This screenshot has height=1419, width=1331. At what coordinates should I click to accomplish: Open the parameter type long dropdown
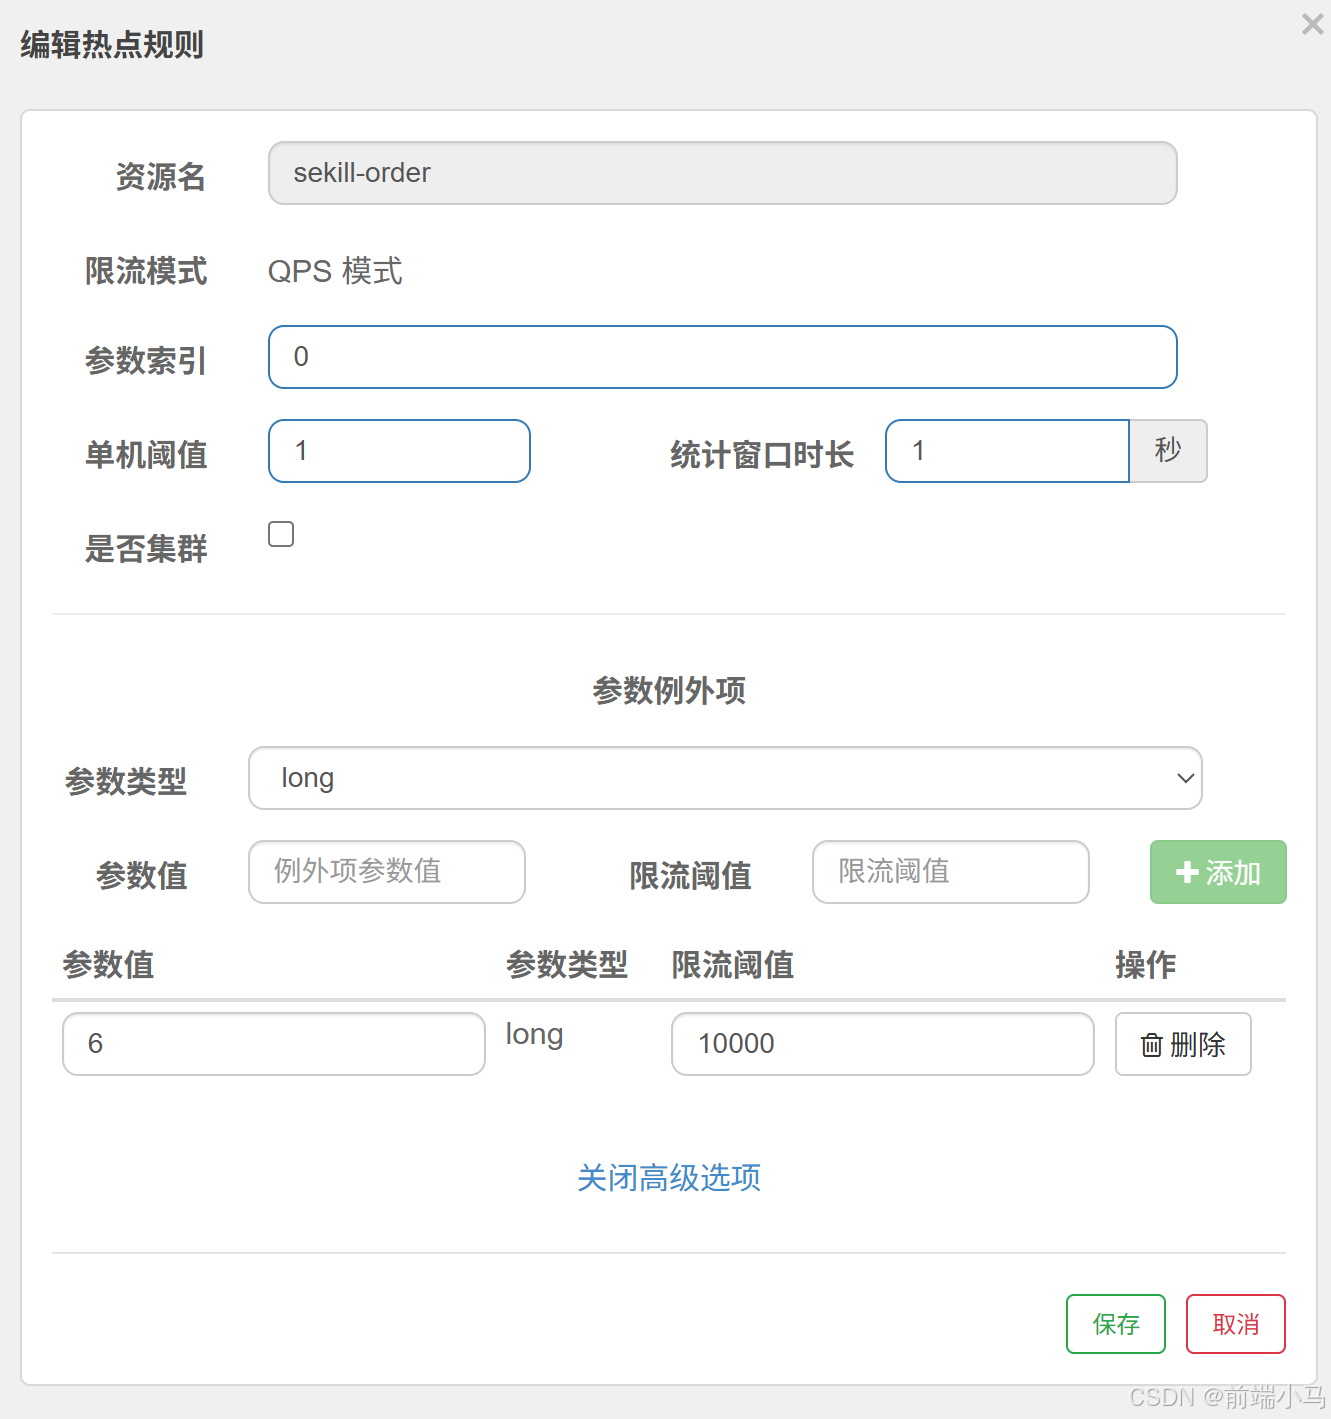[725, 778]
